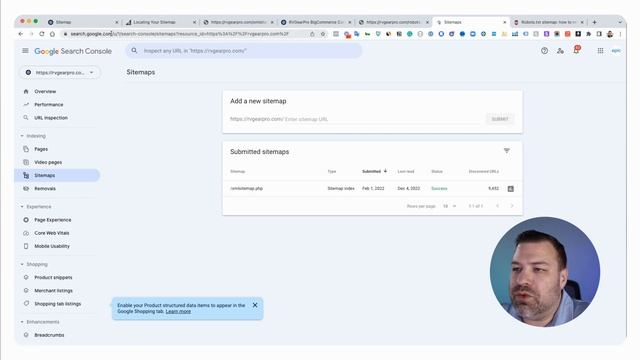640x360 pixels.
Task: Click the browser home icon
Action: click(x=52, y=34)
